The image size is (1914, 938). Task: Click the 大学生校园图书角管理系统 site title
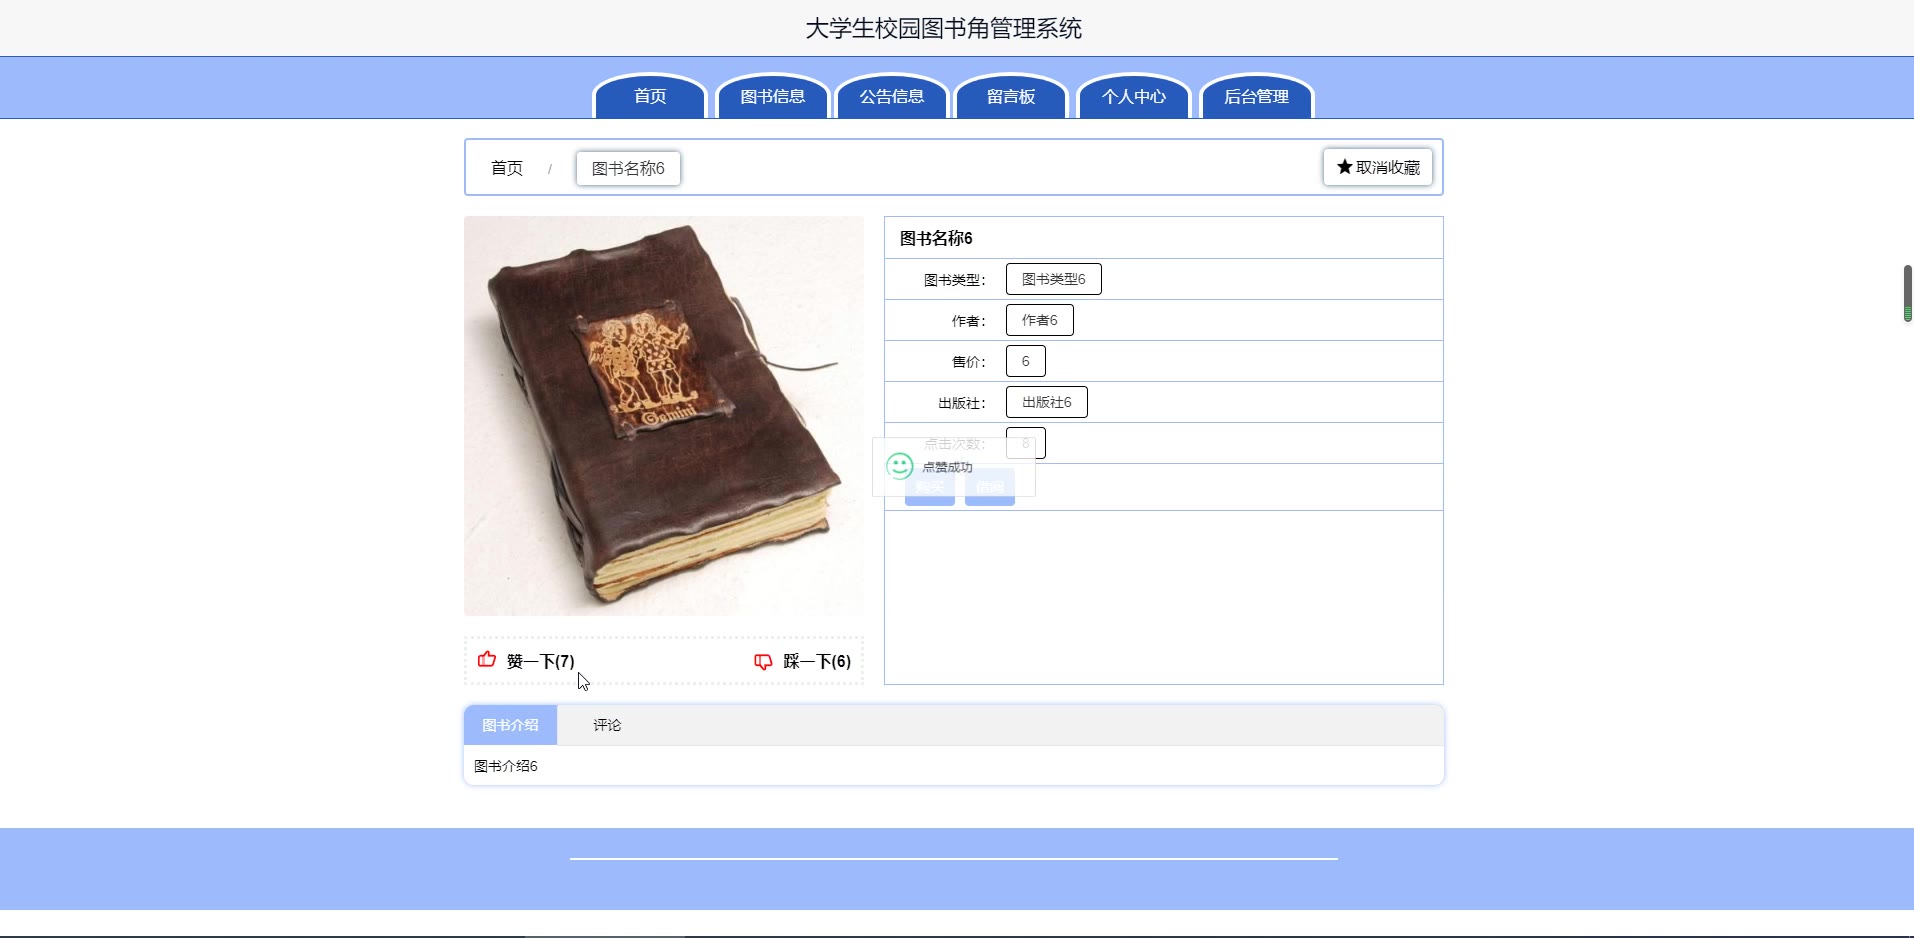click(x=944, y=28)
